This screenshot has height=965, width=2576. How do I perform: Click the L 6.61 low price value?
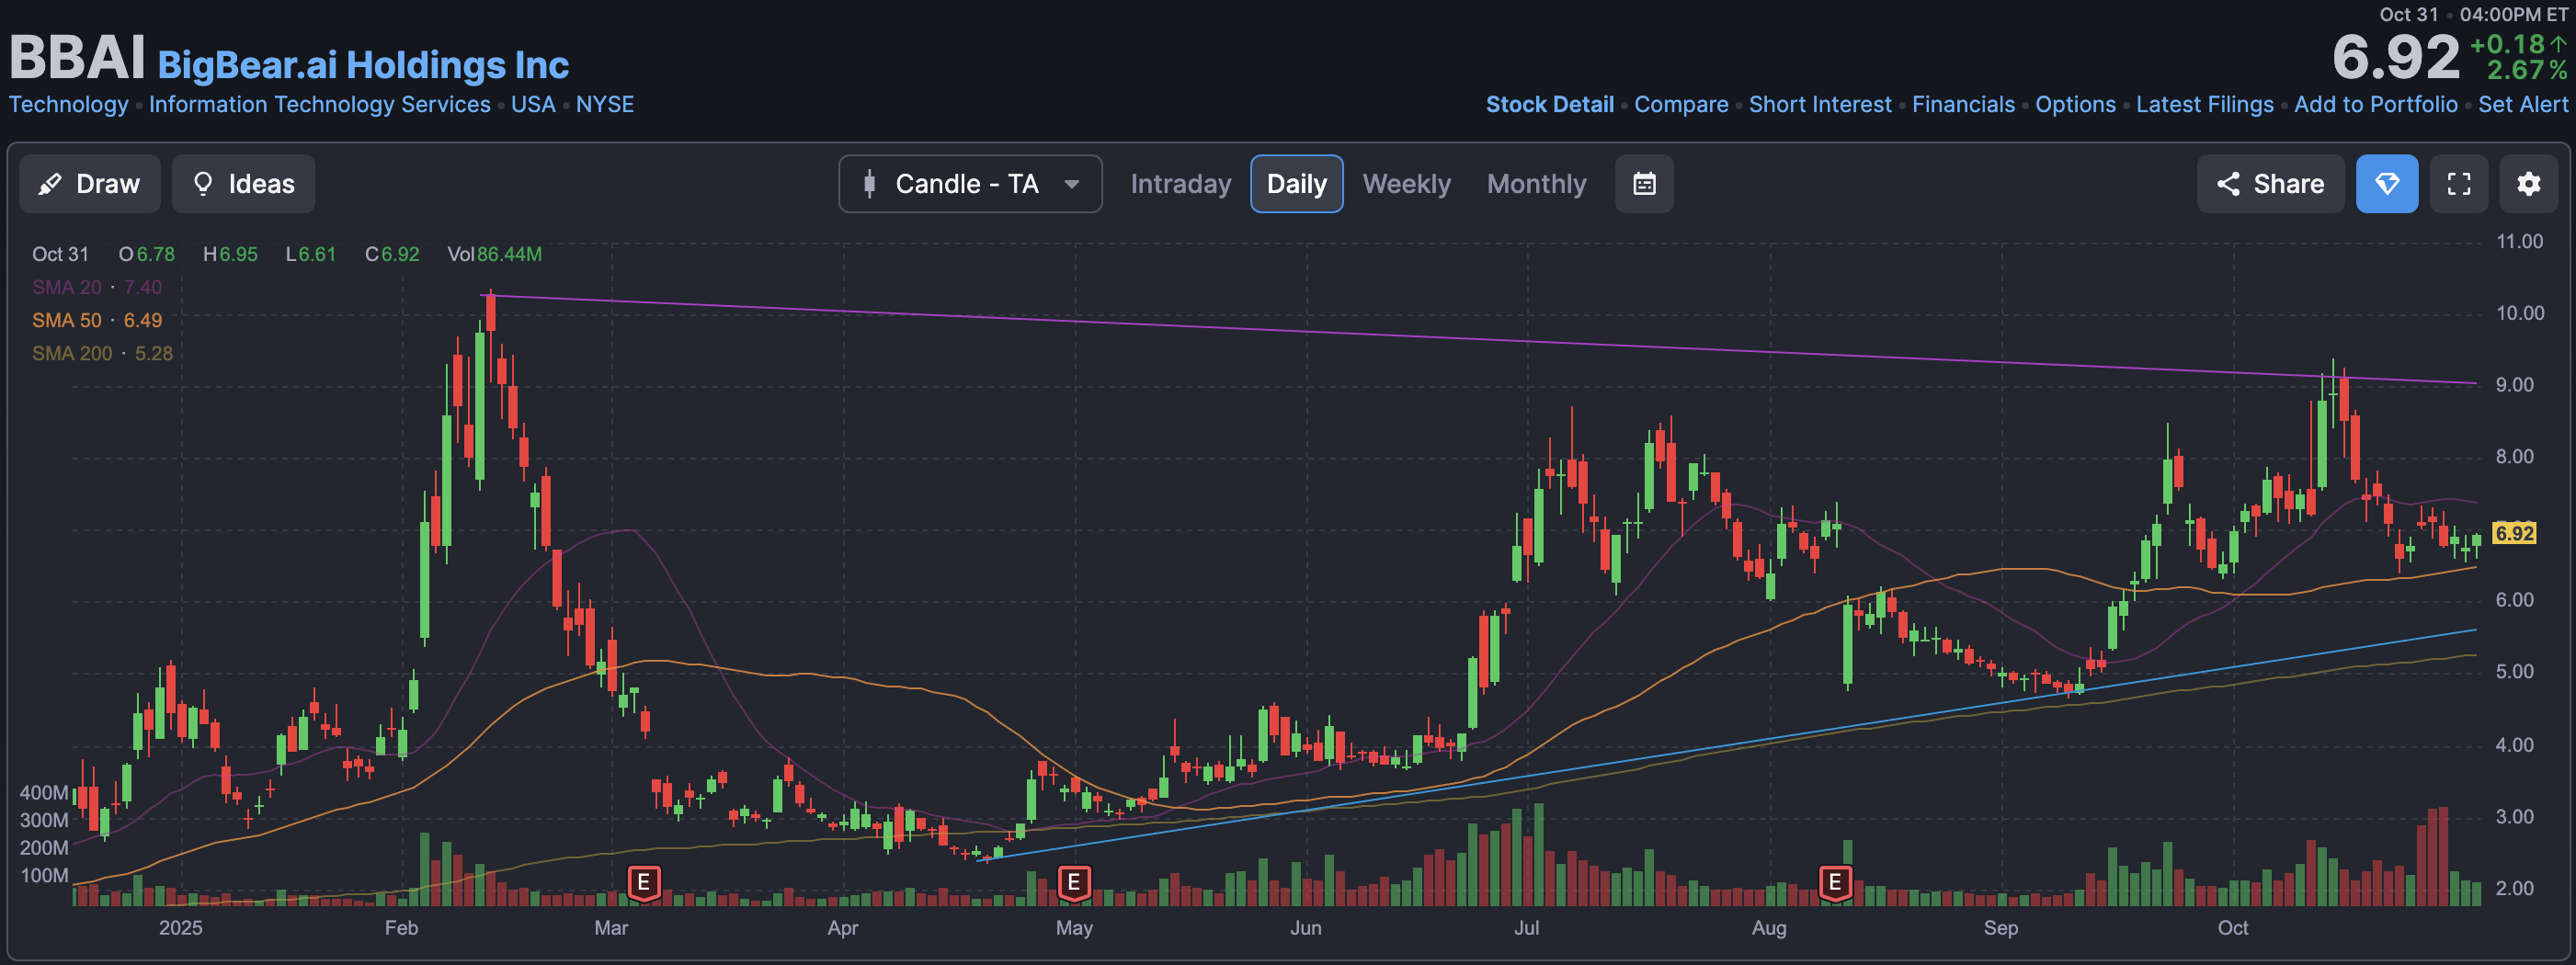click(x=311, y=255)
